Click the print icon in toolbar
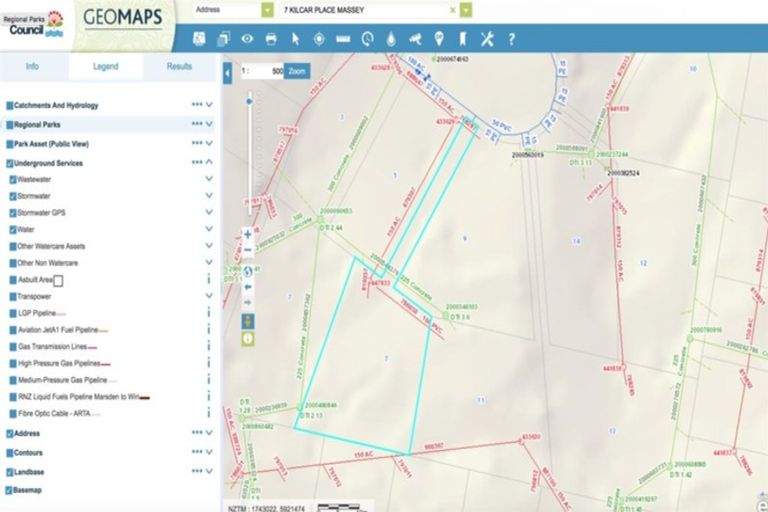 [x=270, y=39]
